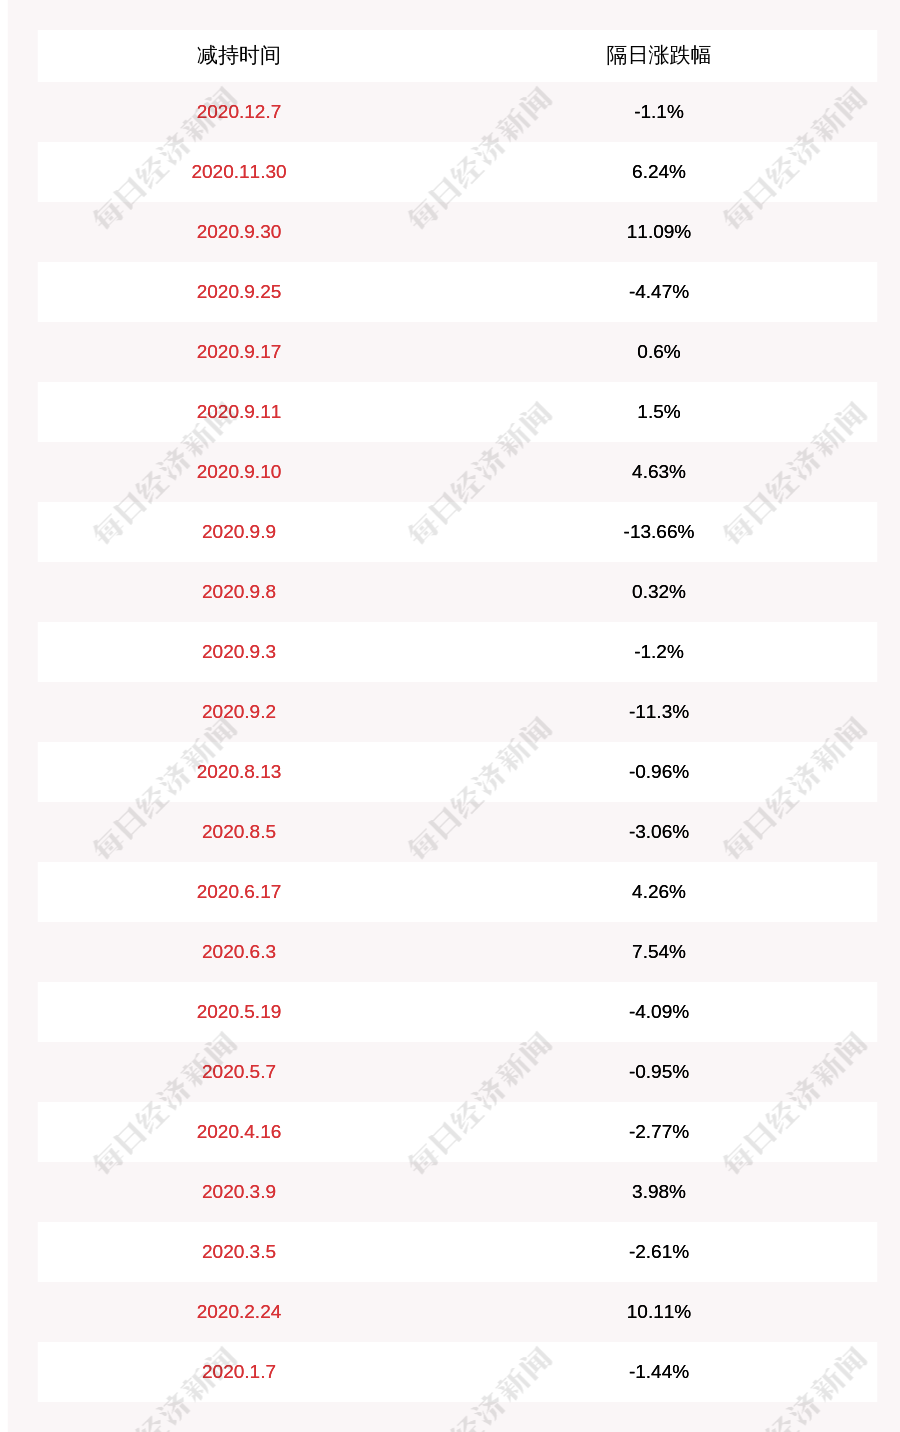
Task: Select the 2020.9.25 row date
Action: pos(239,291)
